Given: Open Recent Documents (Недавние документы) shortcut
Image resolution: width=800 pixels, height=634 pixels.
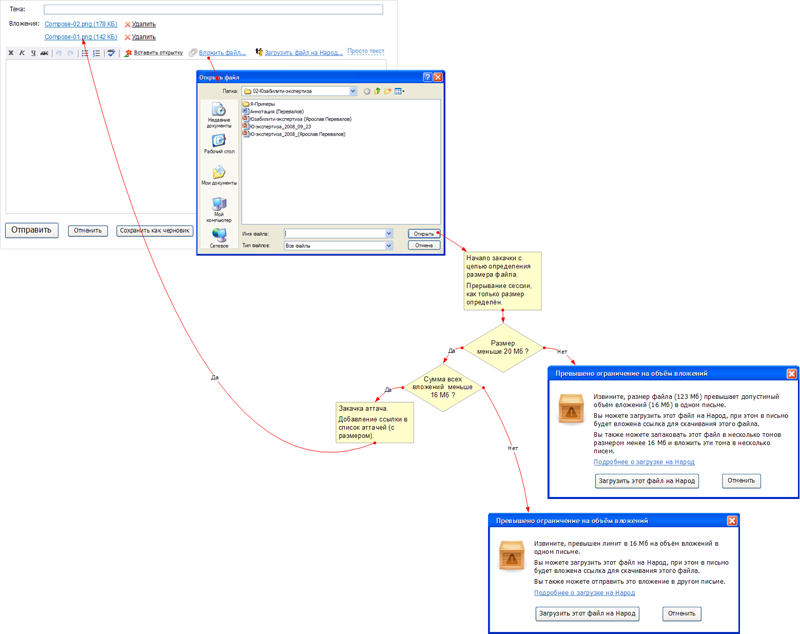Looking at the screenshot, I should click(x=219, y=116).
